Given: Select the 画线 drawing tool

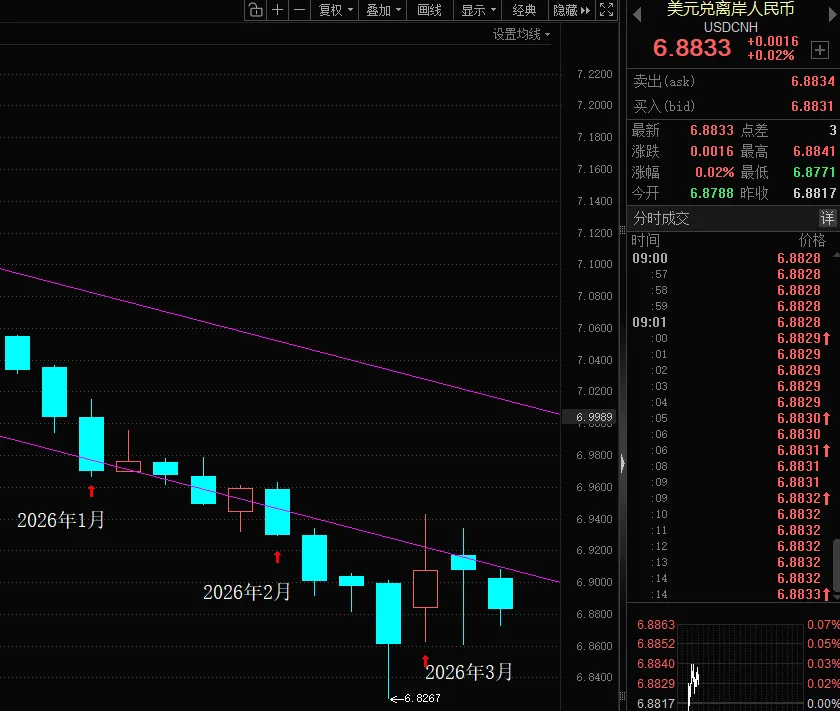Looking at the screenshot, I should [x=429, y=10].
